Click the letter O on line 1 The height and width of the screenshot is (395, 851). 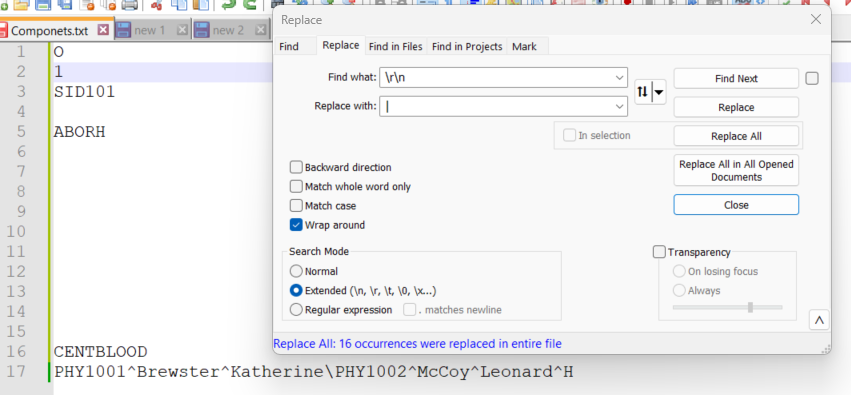click(x=59, y=52)
